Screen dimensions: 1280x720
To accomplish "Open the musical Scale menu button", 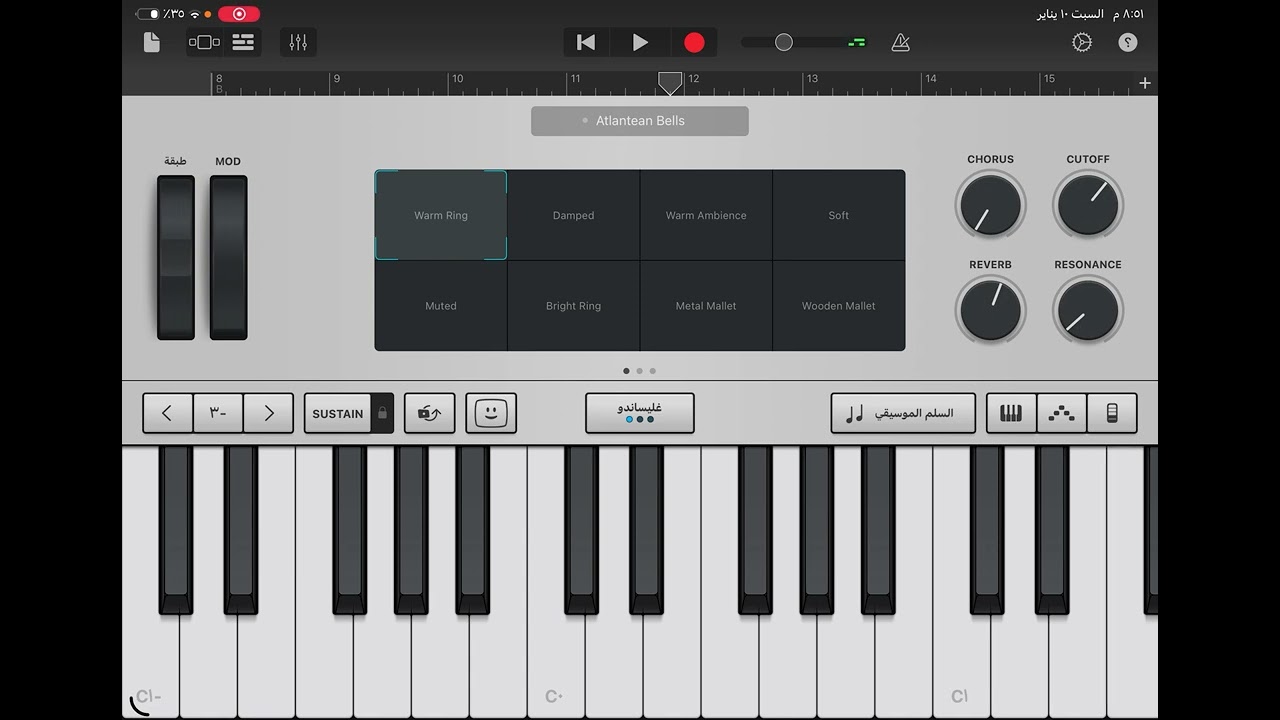I will pyautogui.click(x=903, y=413).
